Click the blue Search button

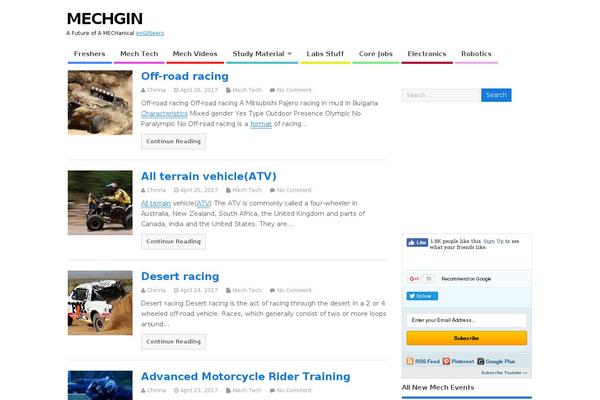496,95
